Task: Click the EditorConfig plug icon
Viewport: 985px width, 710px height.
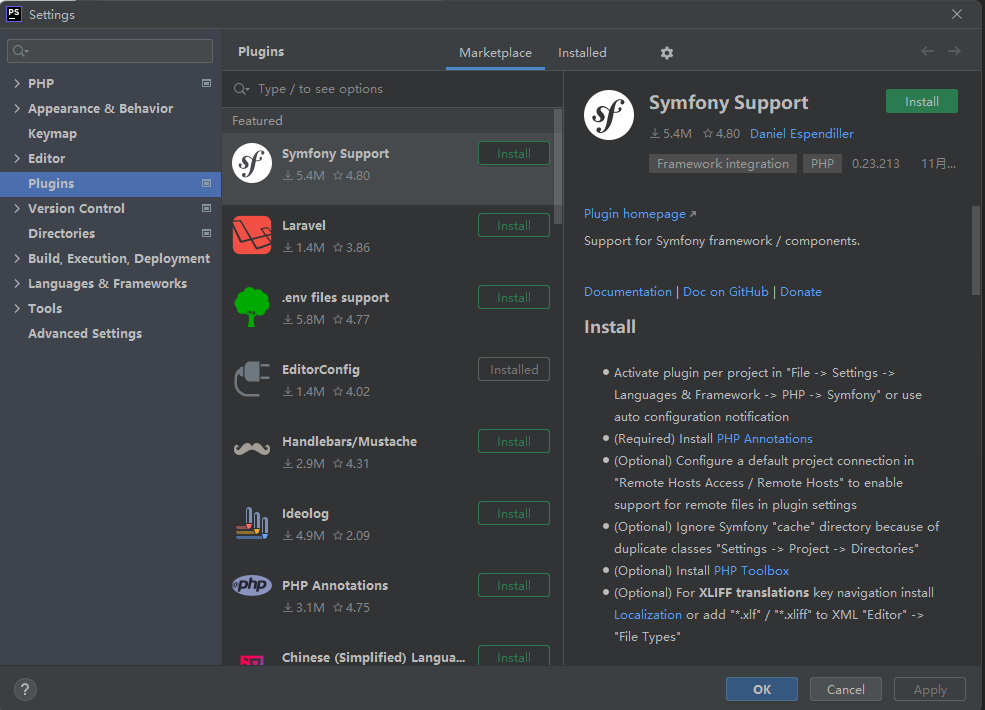Action: point(252,379)
